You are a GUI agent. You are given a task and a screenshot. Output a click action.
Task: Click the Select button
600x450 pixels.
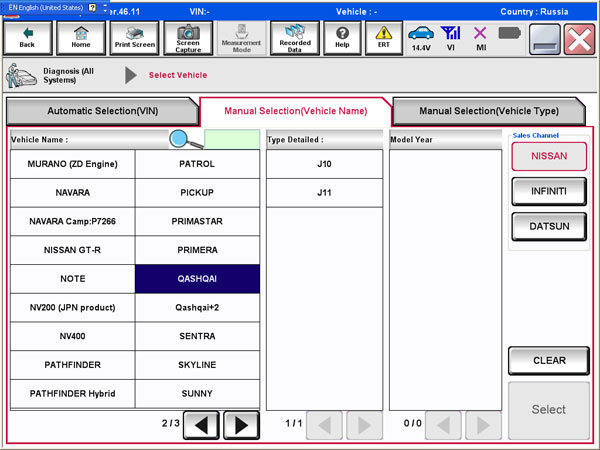pyautogui.click(x=549, y=410)
